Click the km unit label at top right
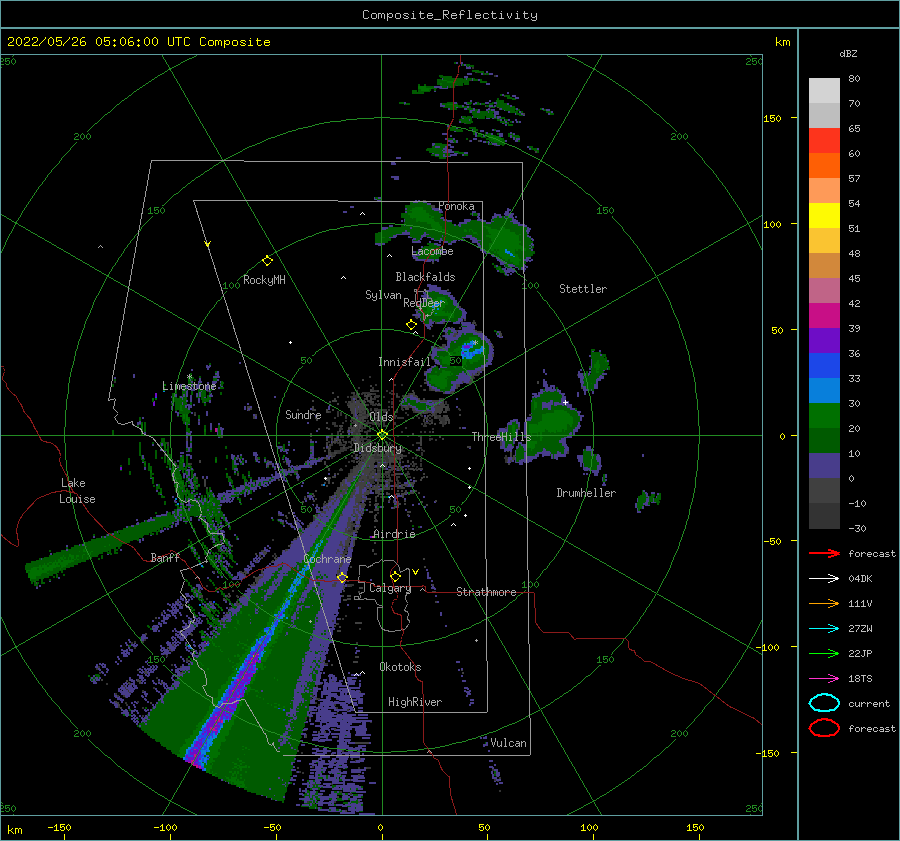The height and width of the screenshot is (841, 900). pos(782,42)
